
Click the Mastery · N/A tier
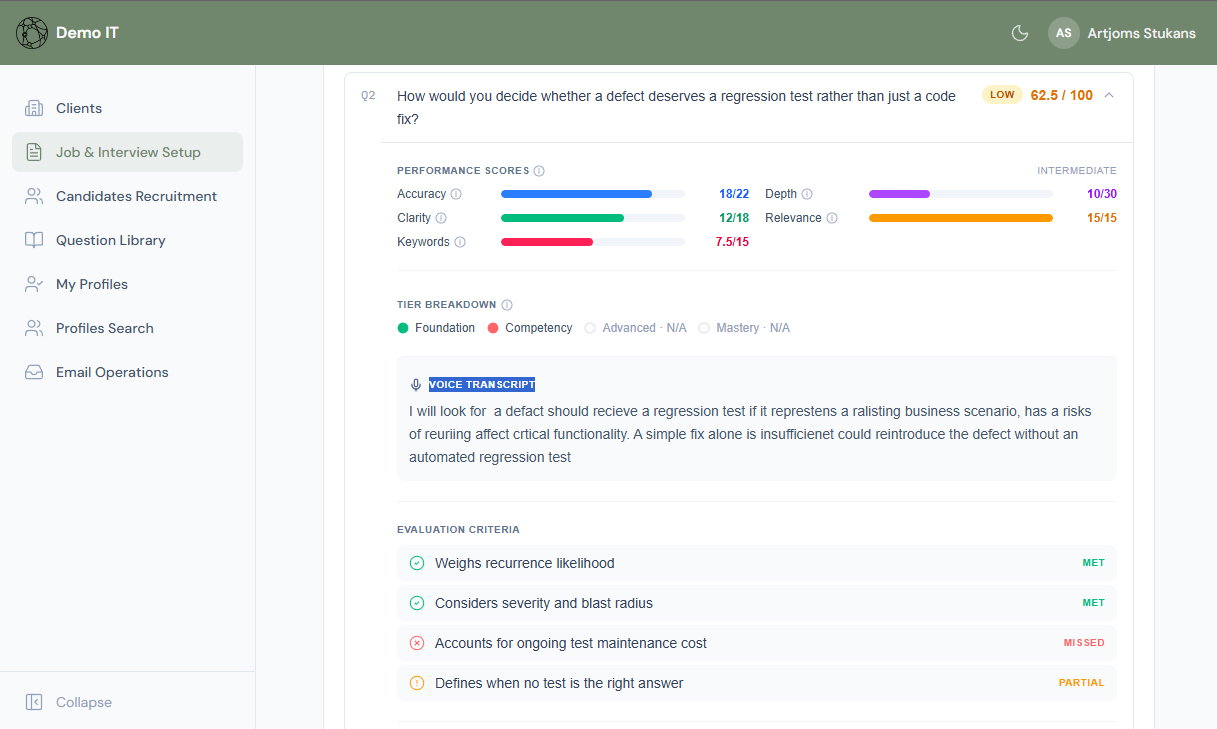(x=744, y=328)
